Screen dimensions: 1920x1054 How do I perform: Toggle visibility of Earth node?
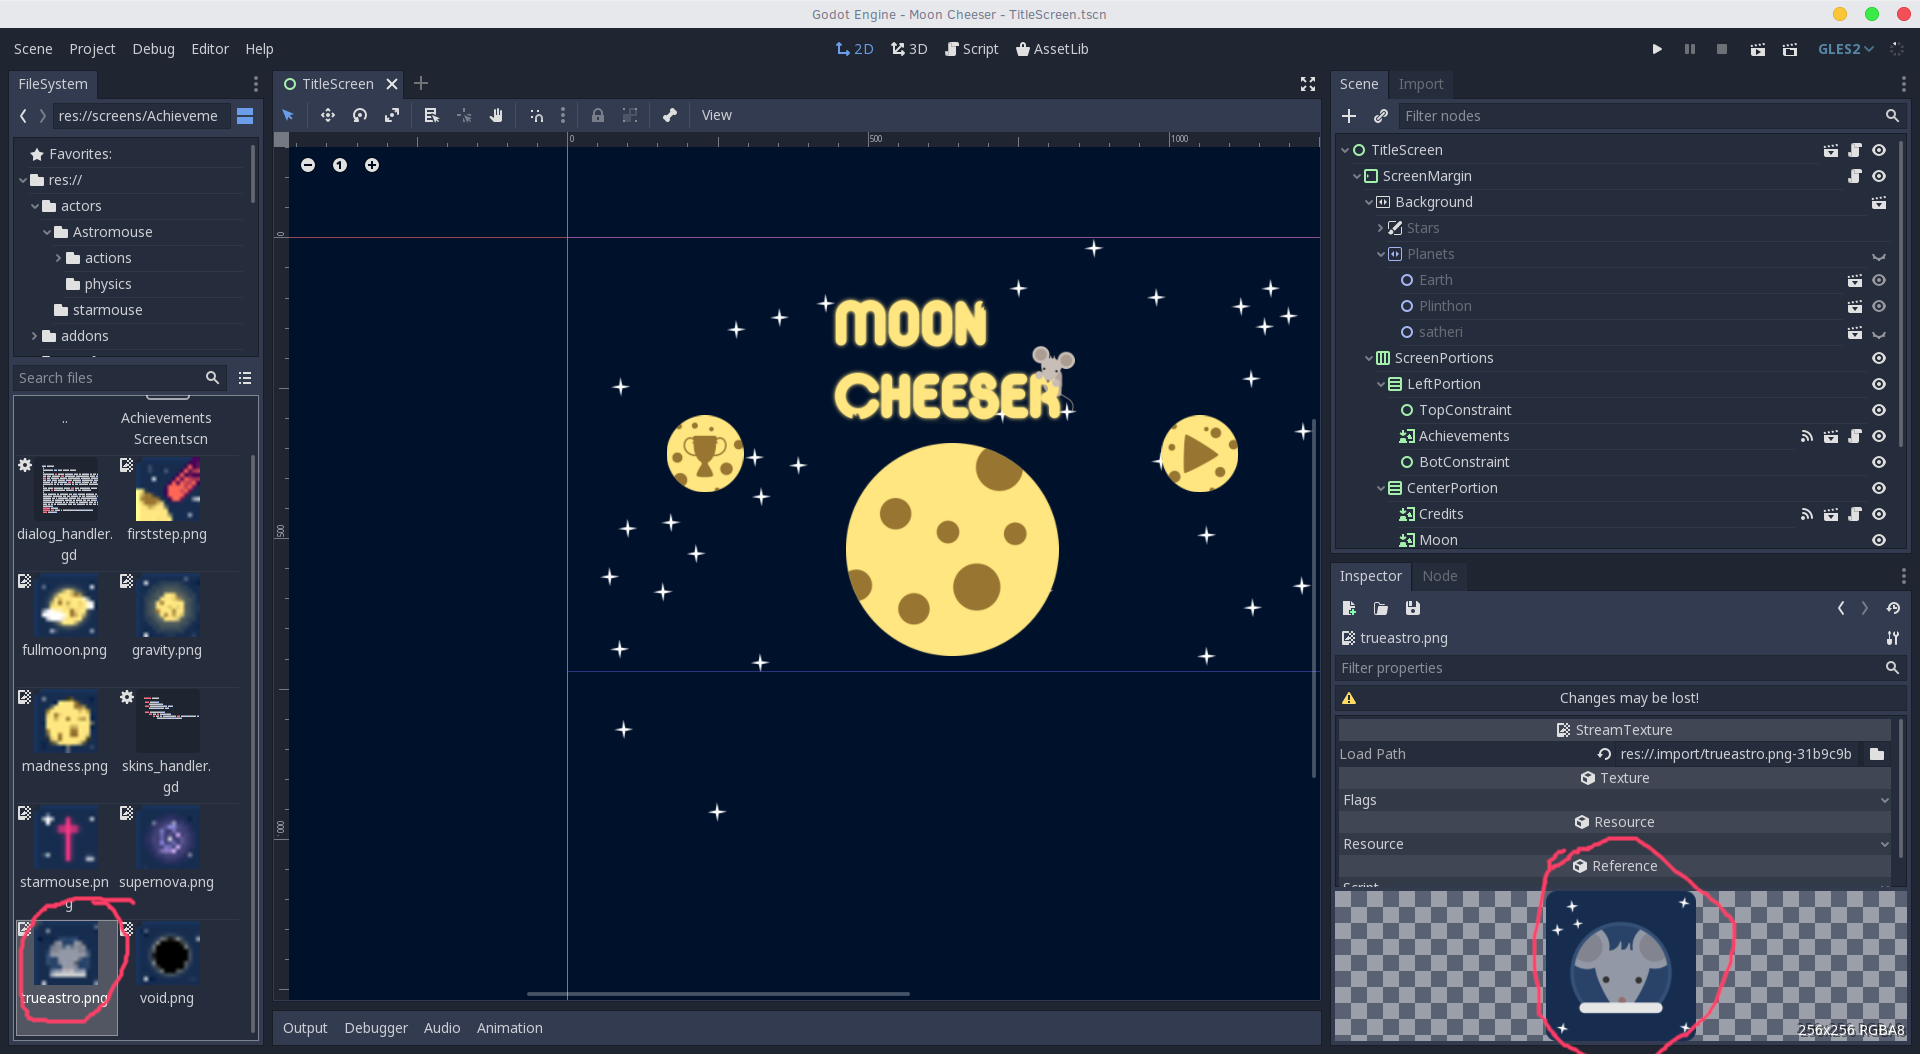(1879, 280)
